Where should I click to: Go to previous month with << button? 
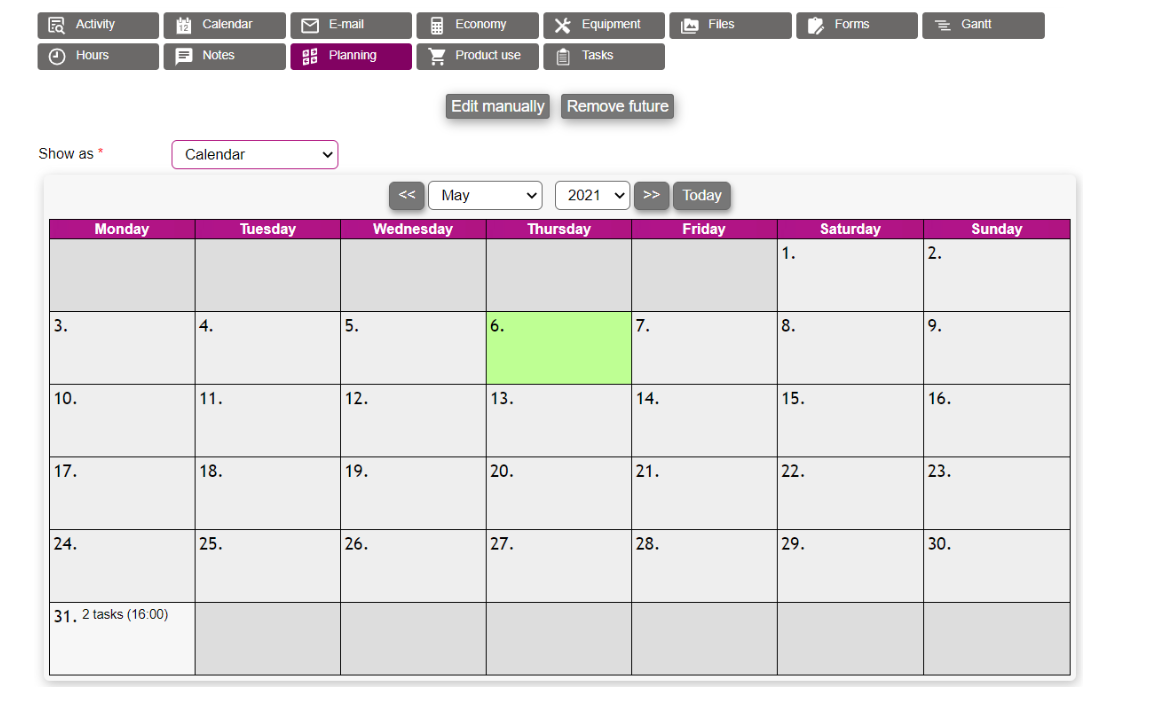pos(407,196)
